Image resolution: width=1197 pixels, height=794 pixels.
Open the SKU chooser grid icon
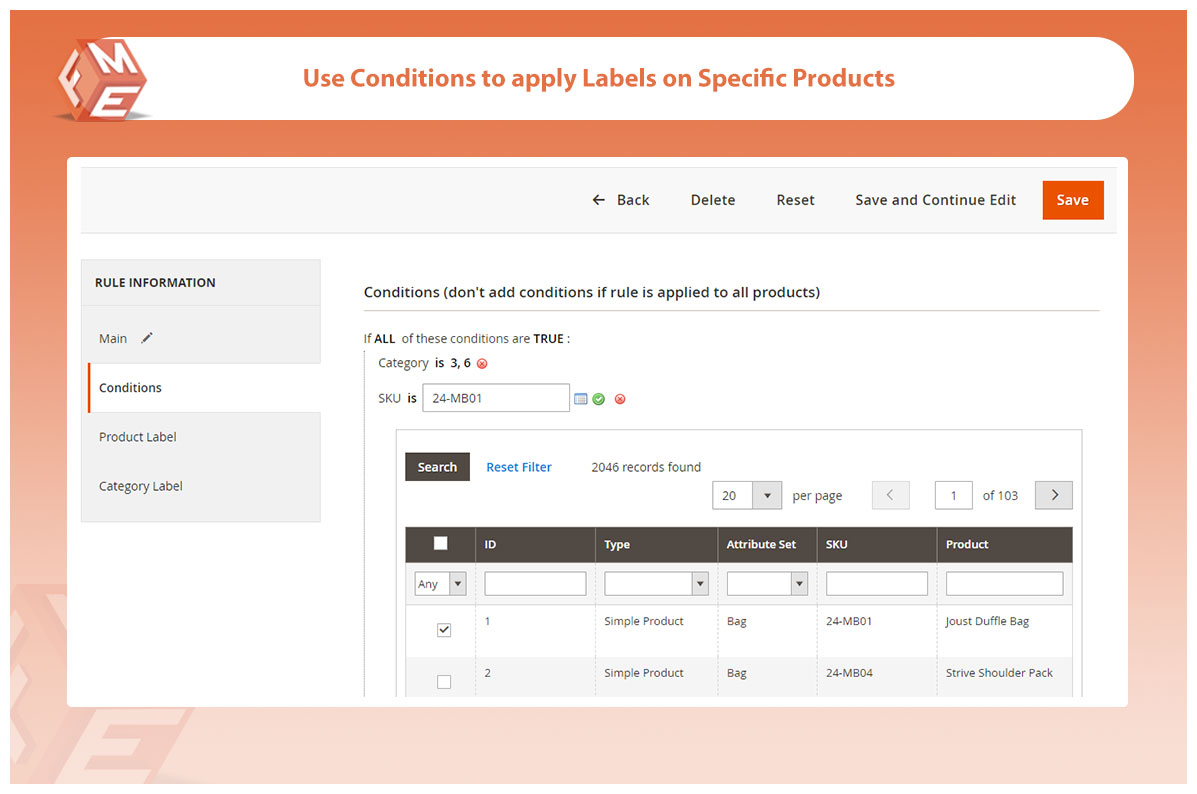(581, 399)
